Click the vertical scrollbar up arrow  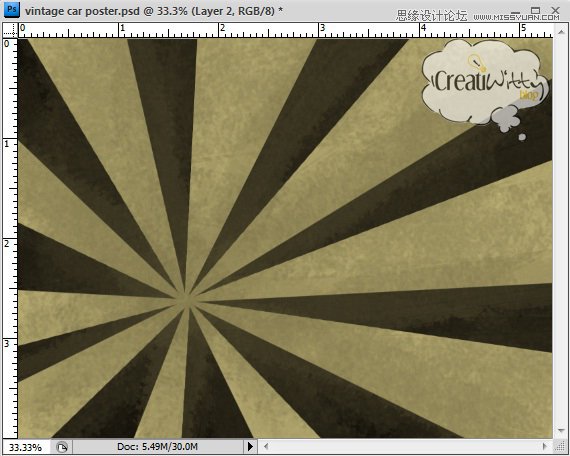(560, 31)
